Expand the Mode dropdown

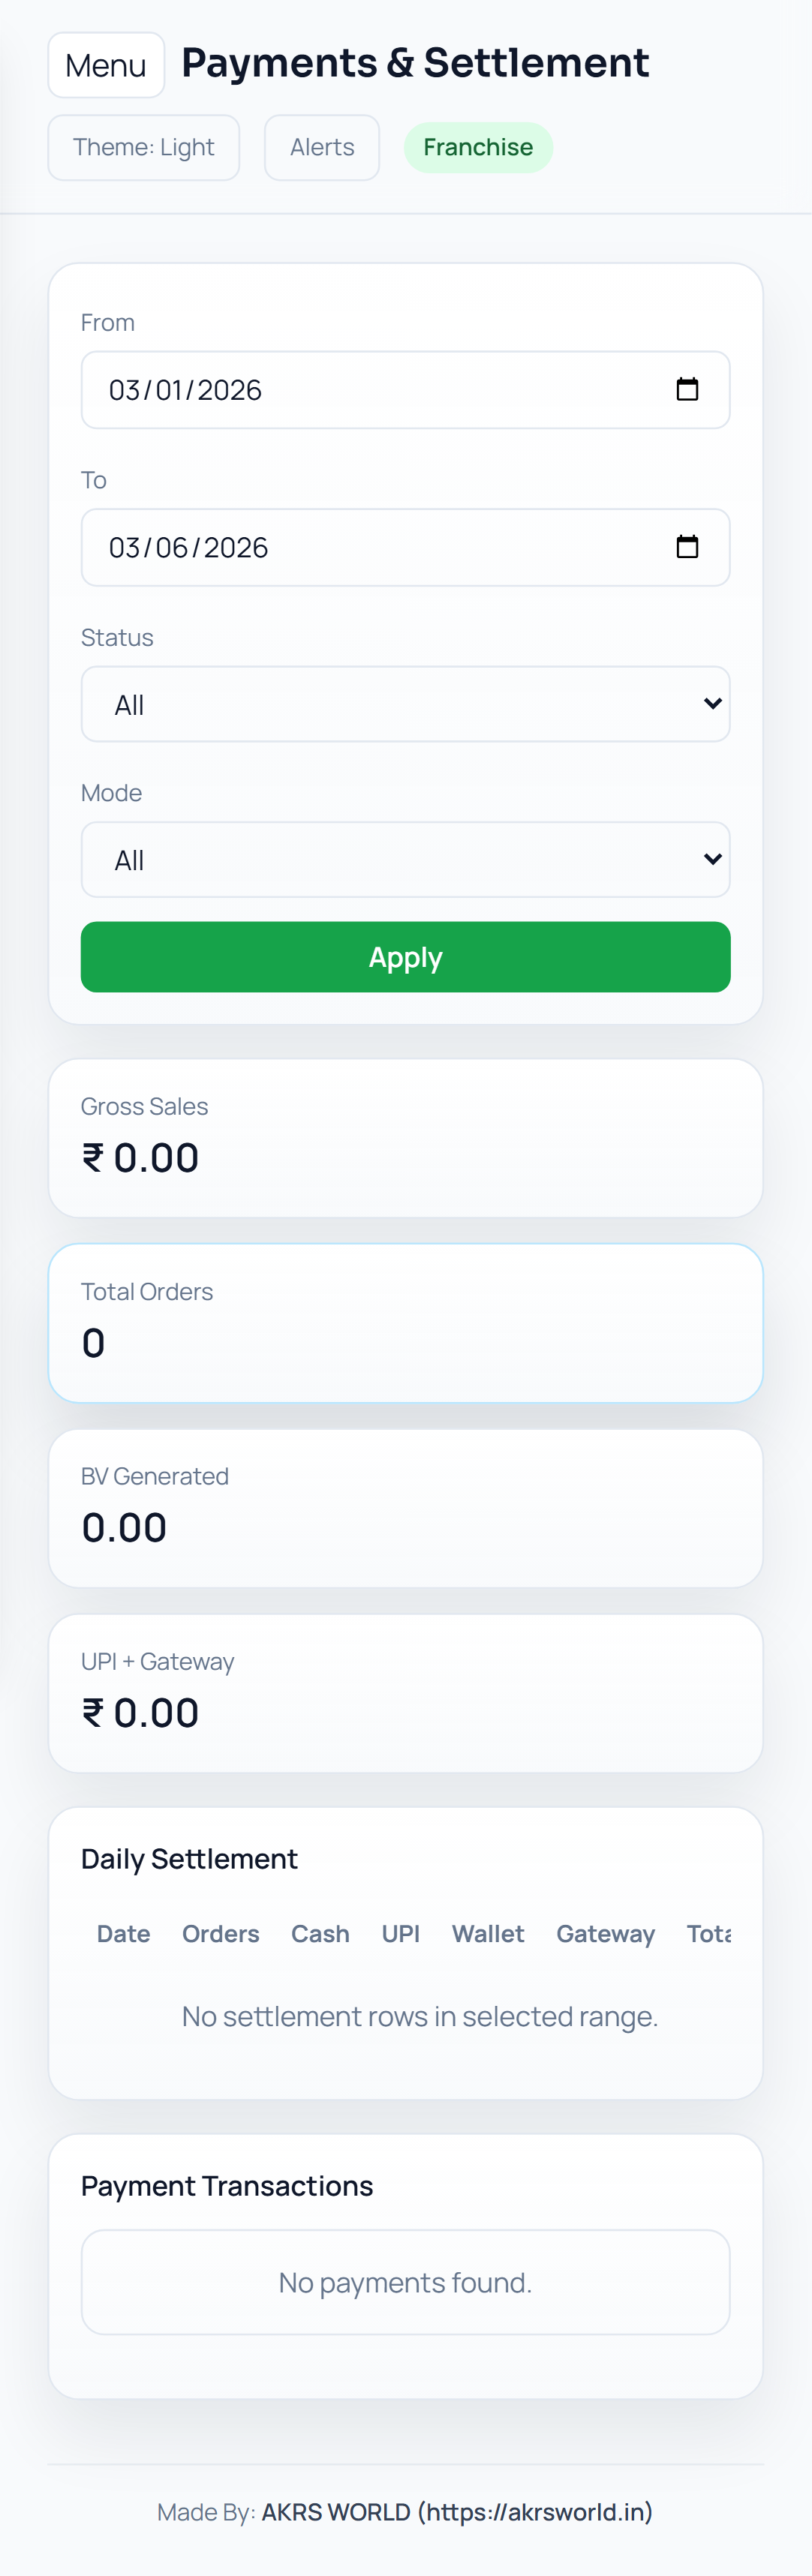point(405,860)
